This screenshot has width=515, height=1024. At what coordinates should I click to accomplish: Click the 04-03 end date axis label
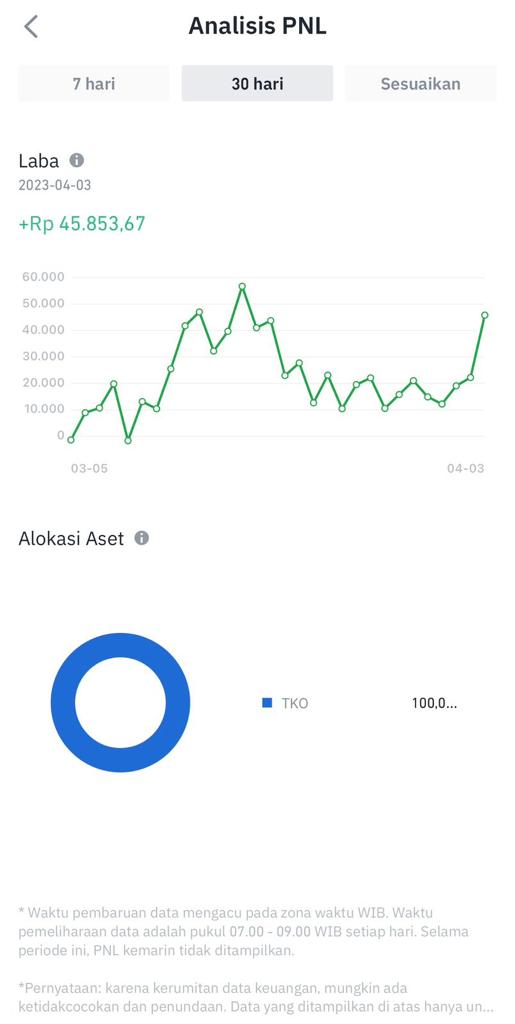(x=465, y=469)
